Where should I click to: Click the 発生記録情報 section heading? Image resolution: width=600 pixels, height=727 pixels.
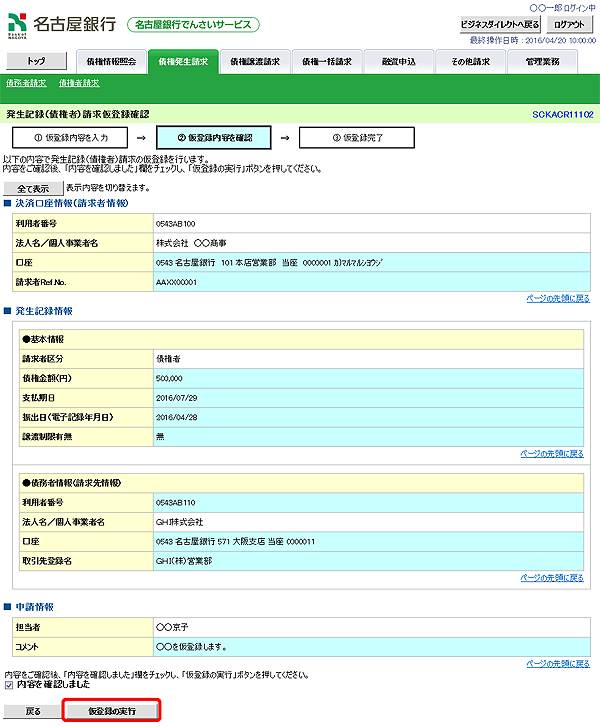click(44, 312)
